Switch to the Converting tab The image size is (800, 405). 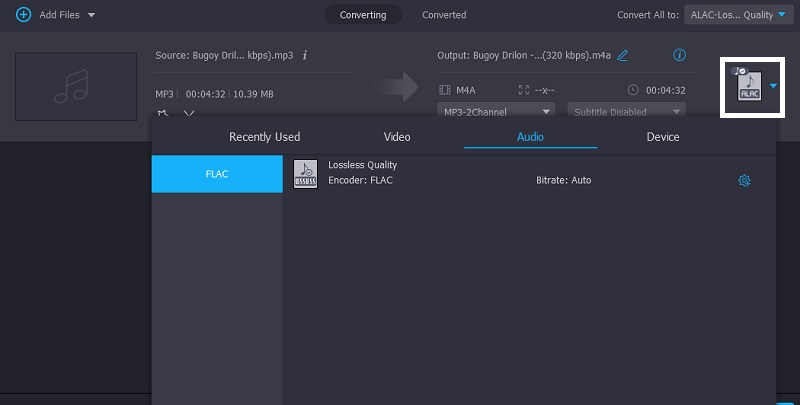(363, 15)
